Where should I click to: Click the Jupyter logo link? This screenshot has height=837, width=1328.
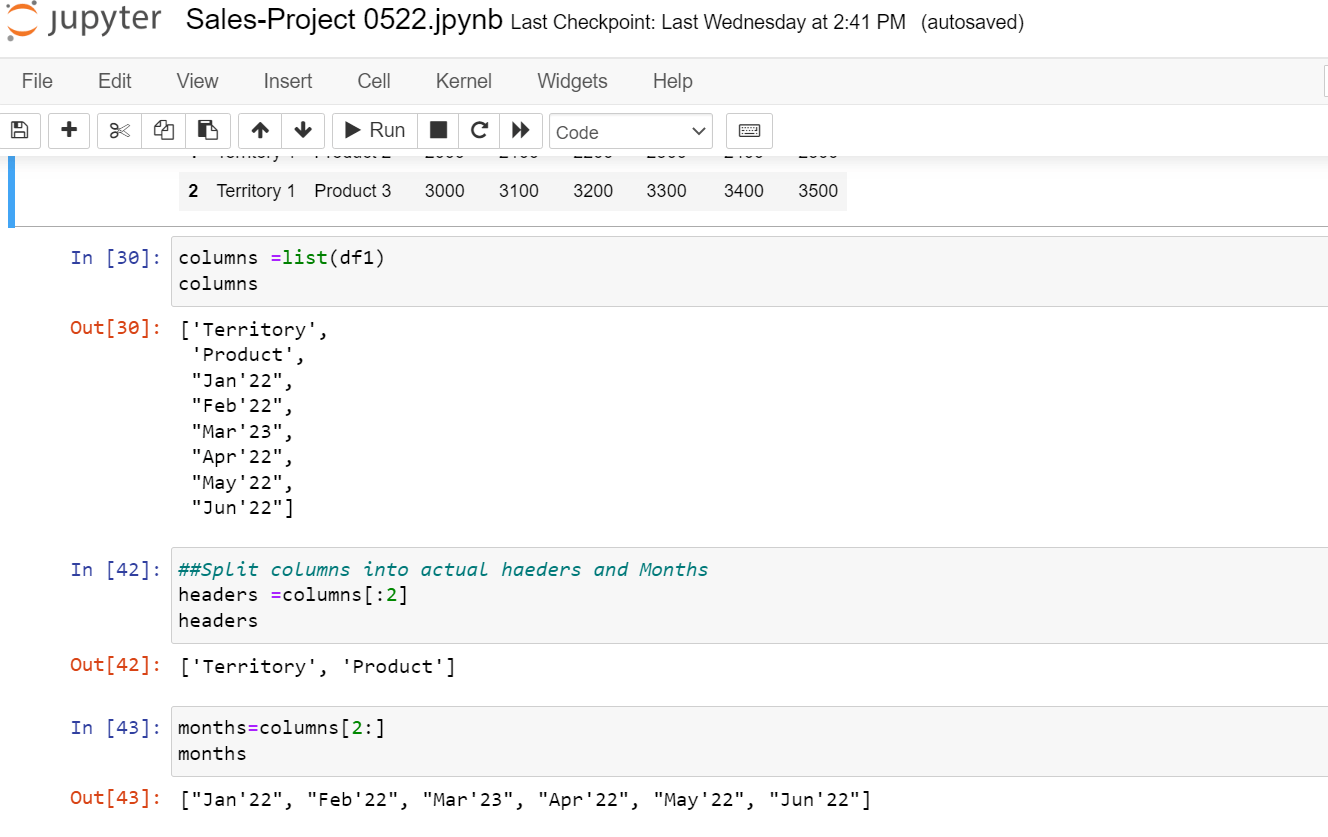tap(84, 22)
